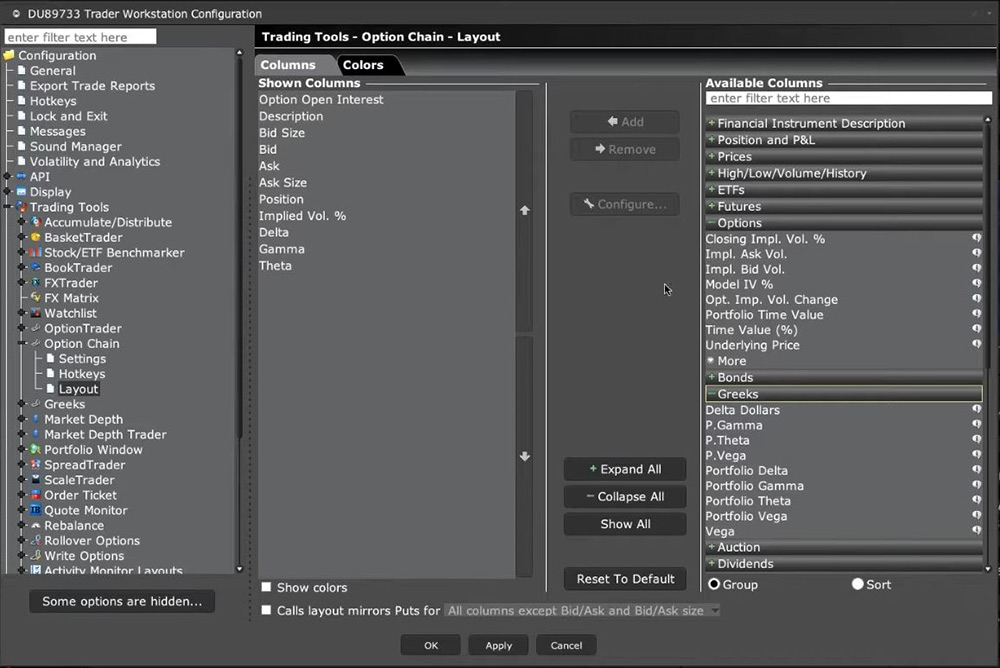The height and width of the screenshot is (668, 1000).
Task: Click the Show All button
Action: [625, 524]
